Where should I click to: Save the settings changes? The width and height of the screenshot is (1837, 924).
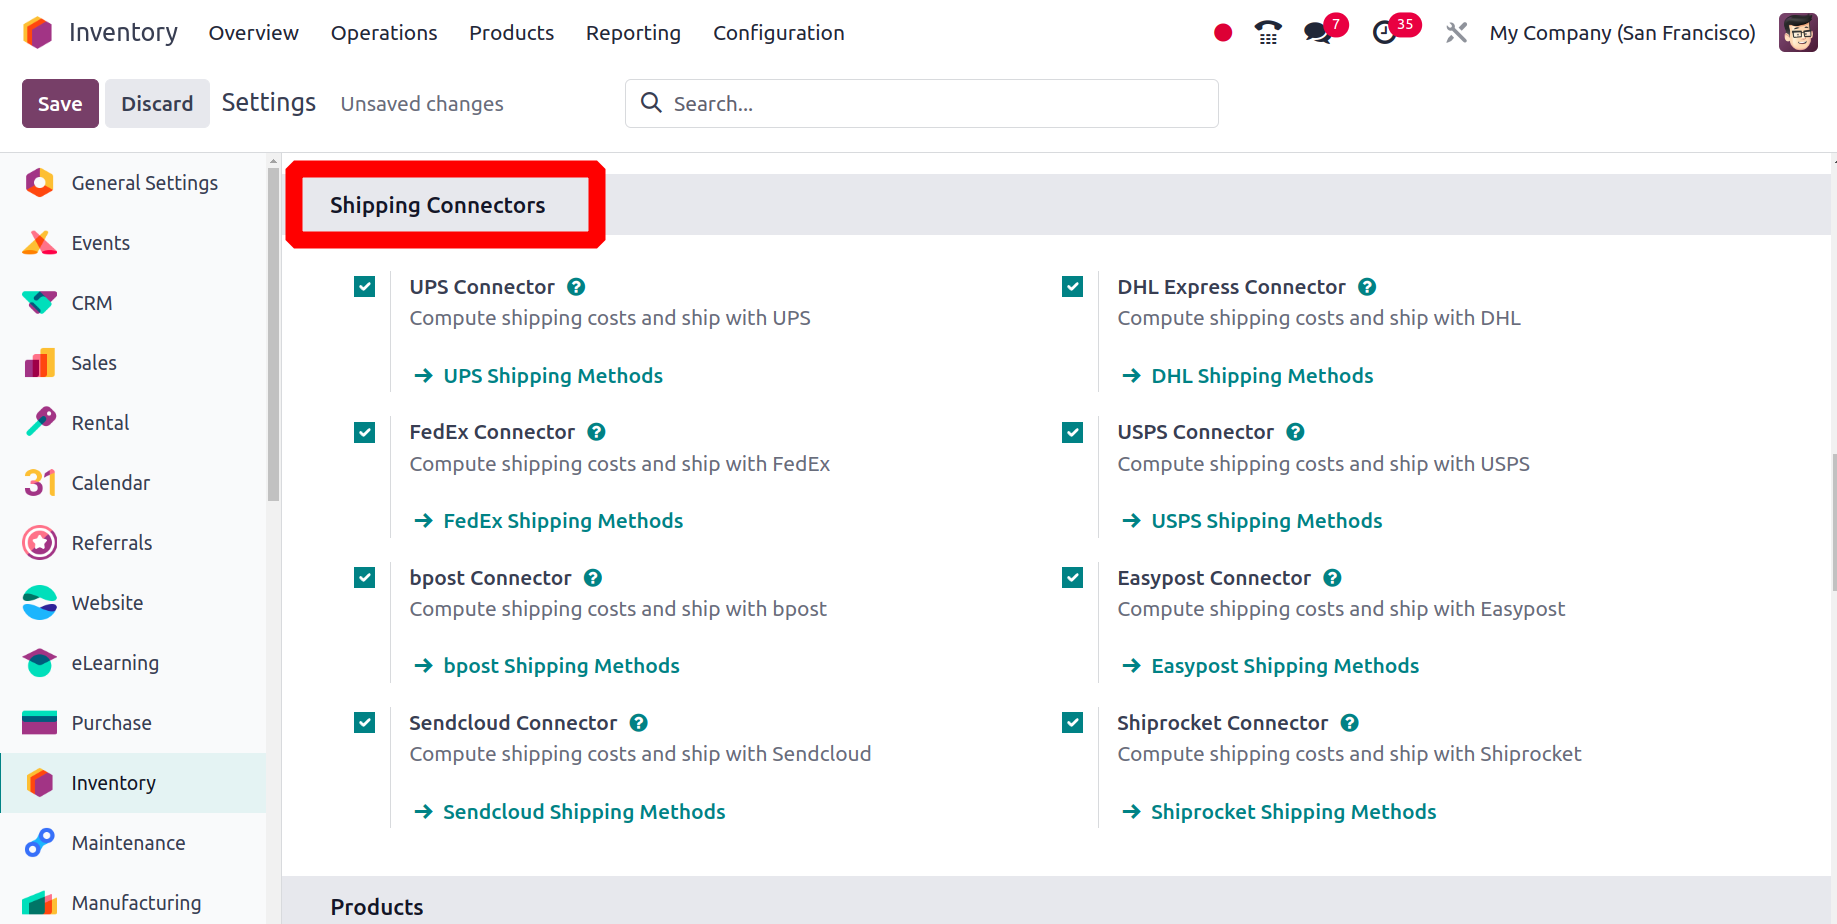point(60,104)
